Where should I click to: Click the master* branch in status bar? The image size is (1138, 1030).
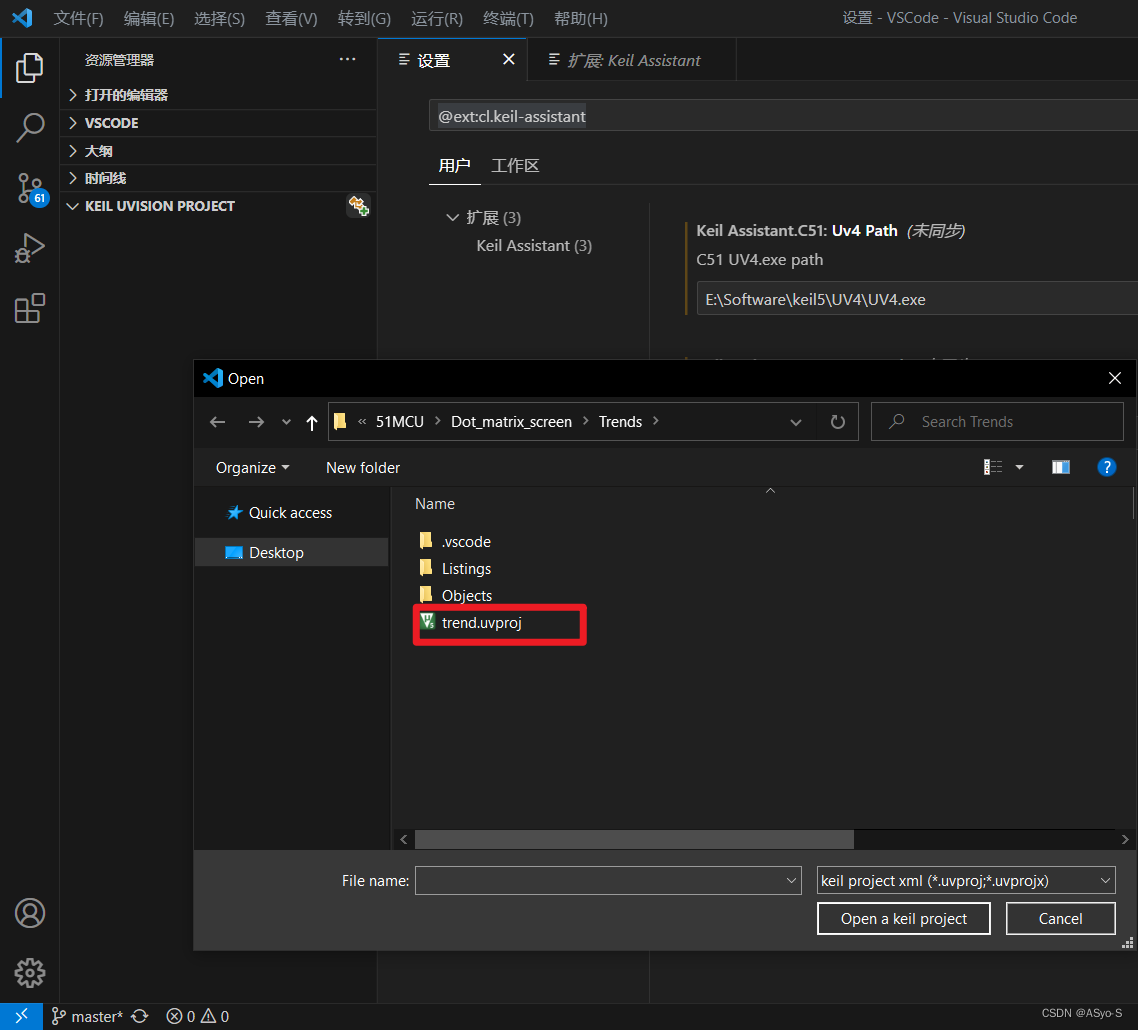(87, 1016)
